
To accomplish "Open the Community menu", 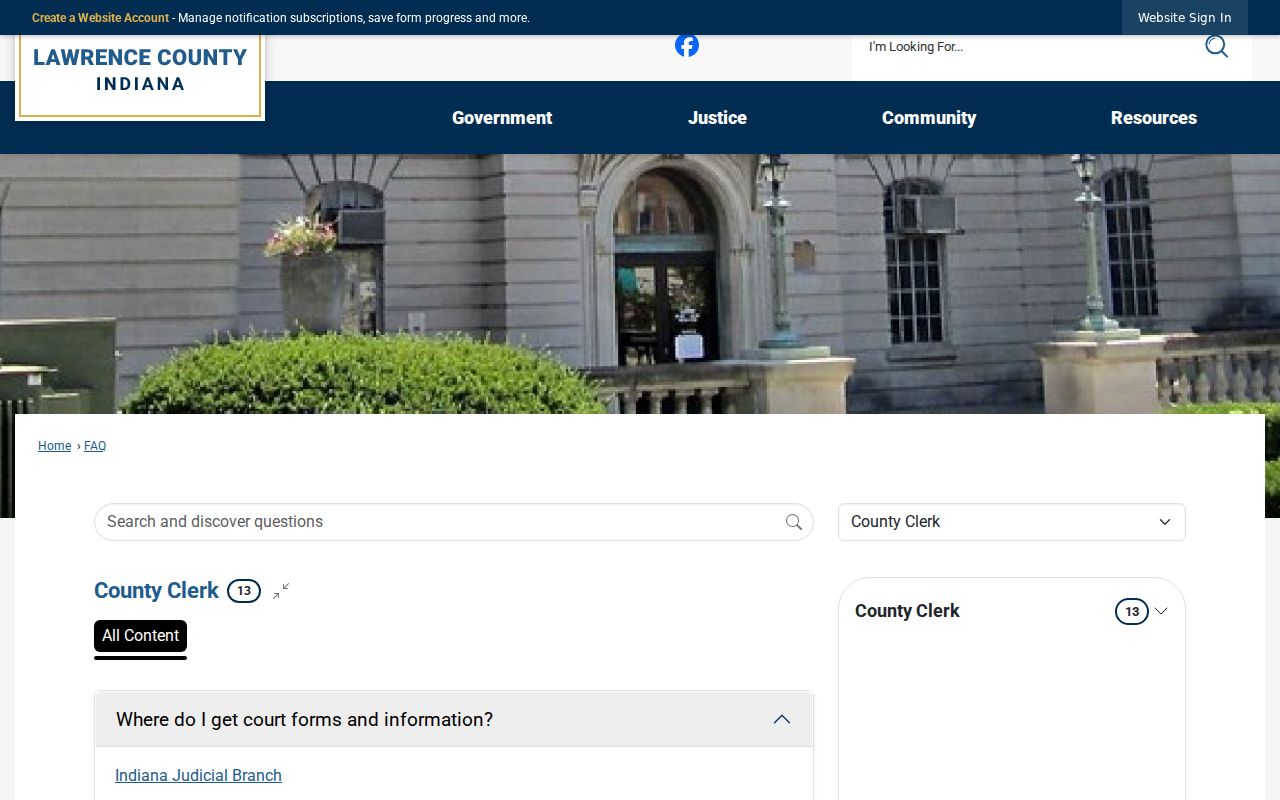I will pyautogui.click(x=929, y=118).
